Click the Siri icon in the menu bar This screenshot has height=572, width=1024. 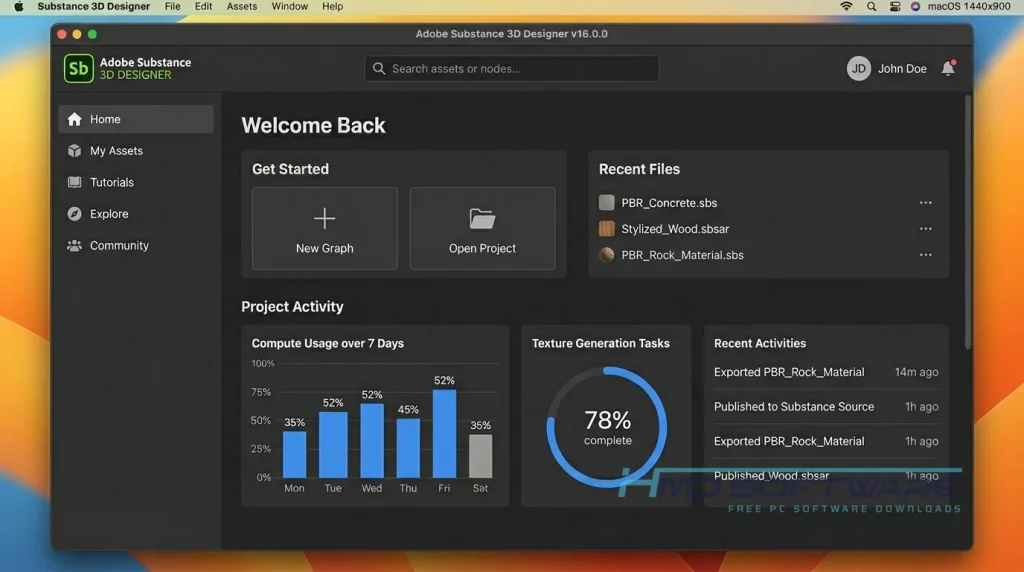[x=915, y=7]
